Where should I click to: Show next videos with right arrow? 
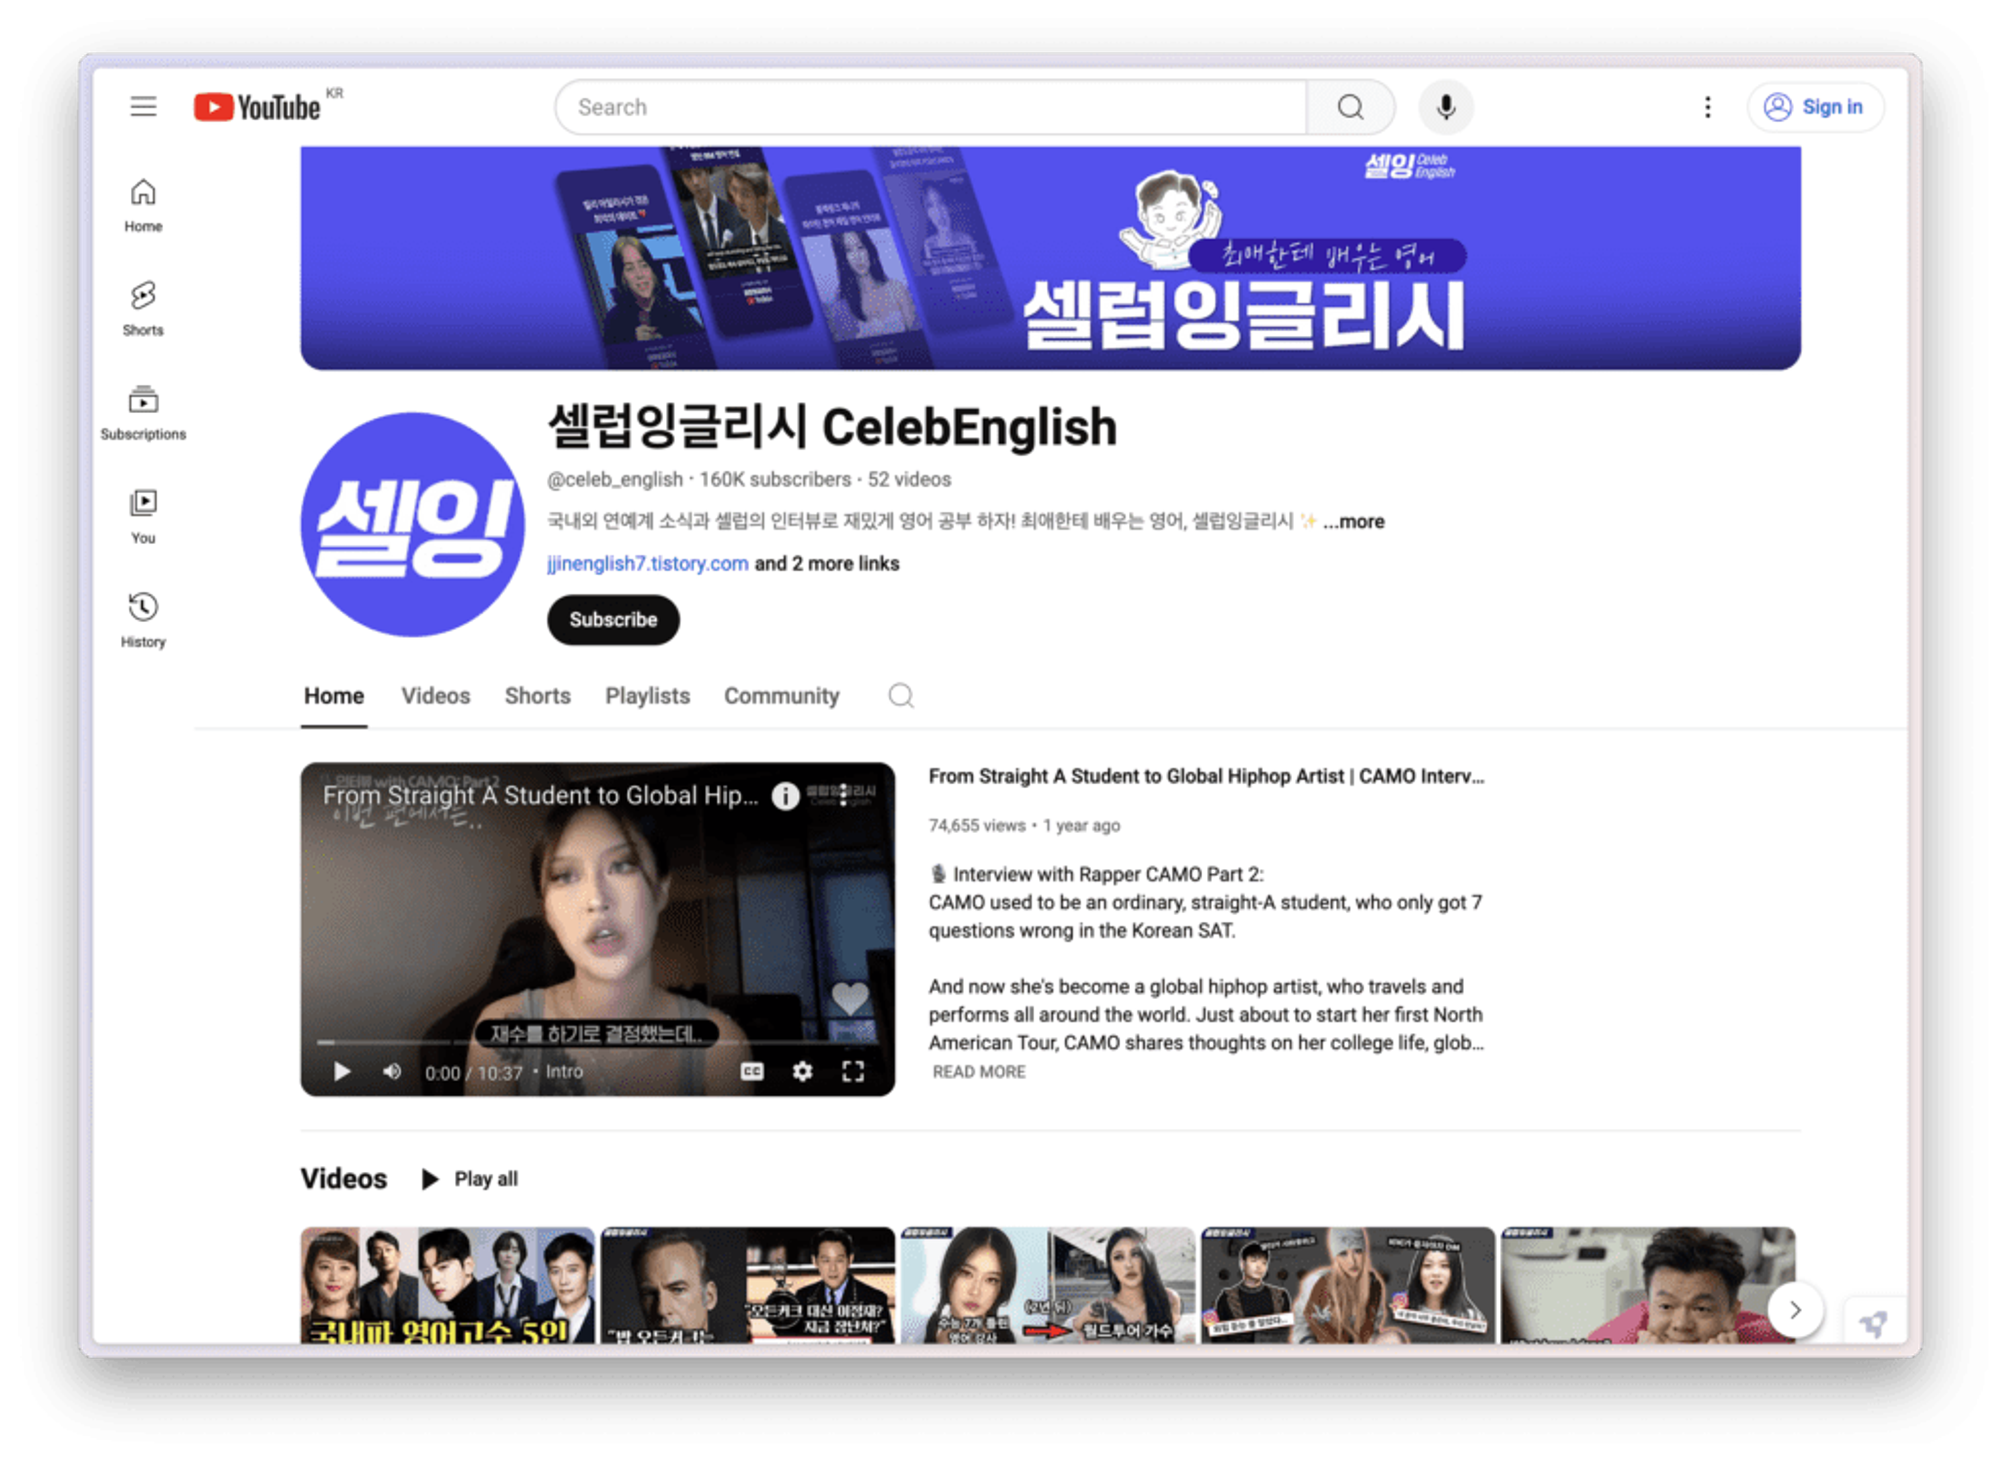(1795, 1309)
